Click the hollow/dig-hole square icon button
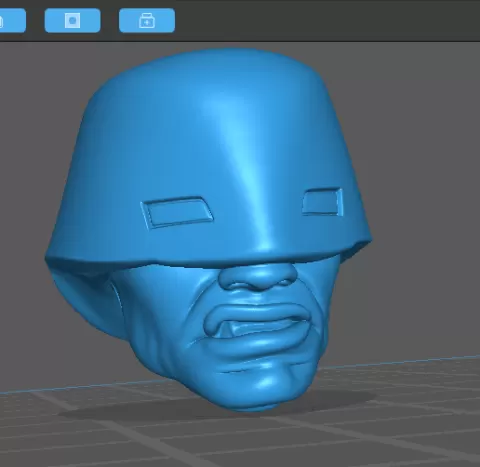Image resolution: width=480 pixels, height=467 pixels. [x=72, y=21]
